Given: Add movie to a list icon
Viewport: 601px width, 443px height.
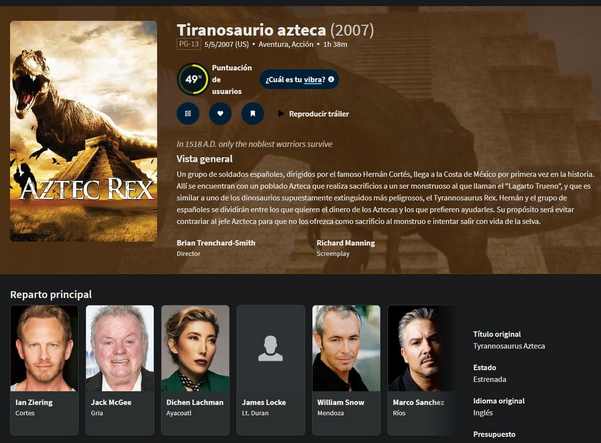Looking at the screenshot, I should [x=188, y=113].
